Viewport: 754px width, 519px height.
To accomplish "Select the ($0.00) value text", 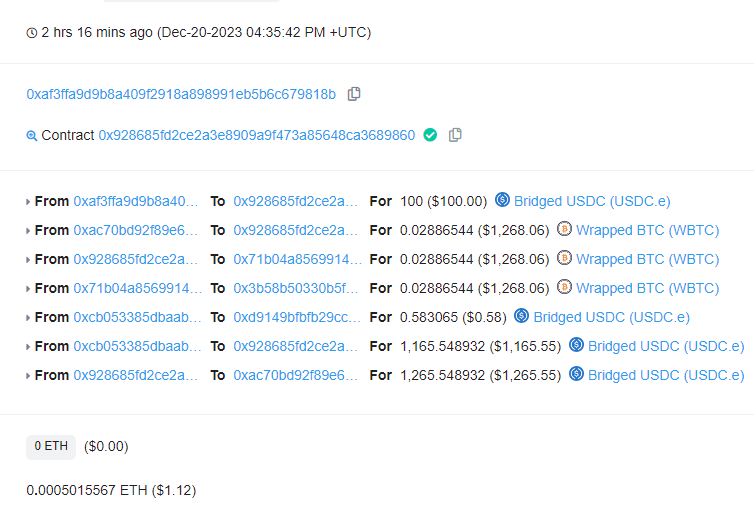I will point(106,446).
